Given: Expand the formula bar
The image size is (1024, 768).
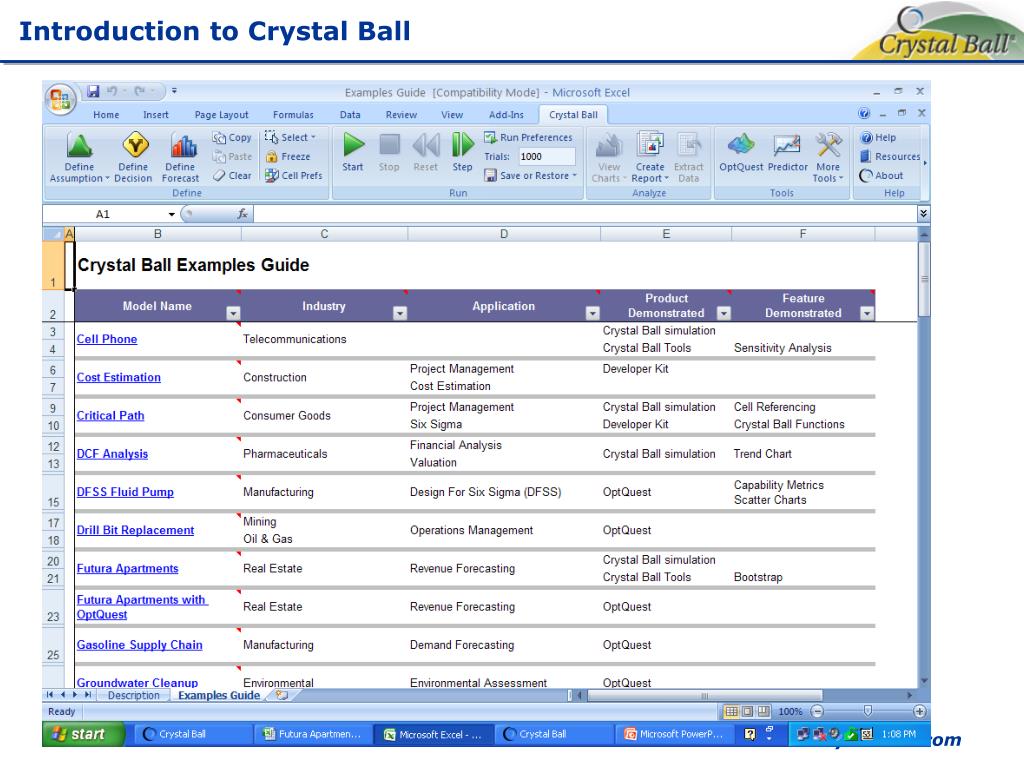Looking at the screenshot, I should pos(923,214).
